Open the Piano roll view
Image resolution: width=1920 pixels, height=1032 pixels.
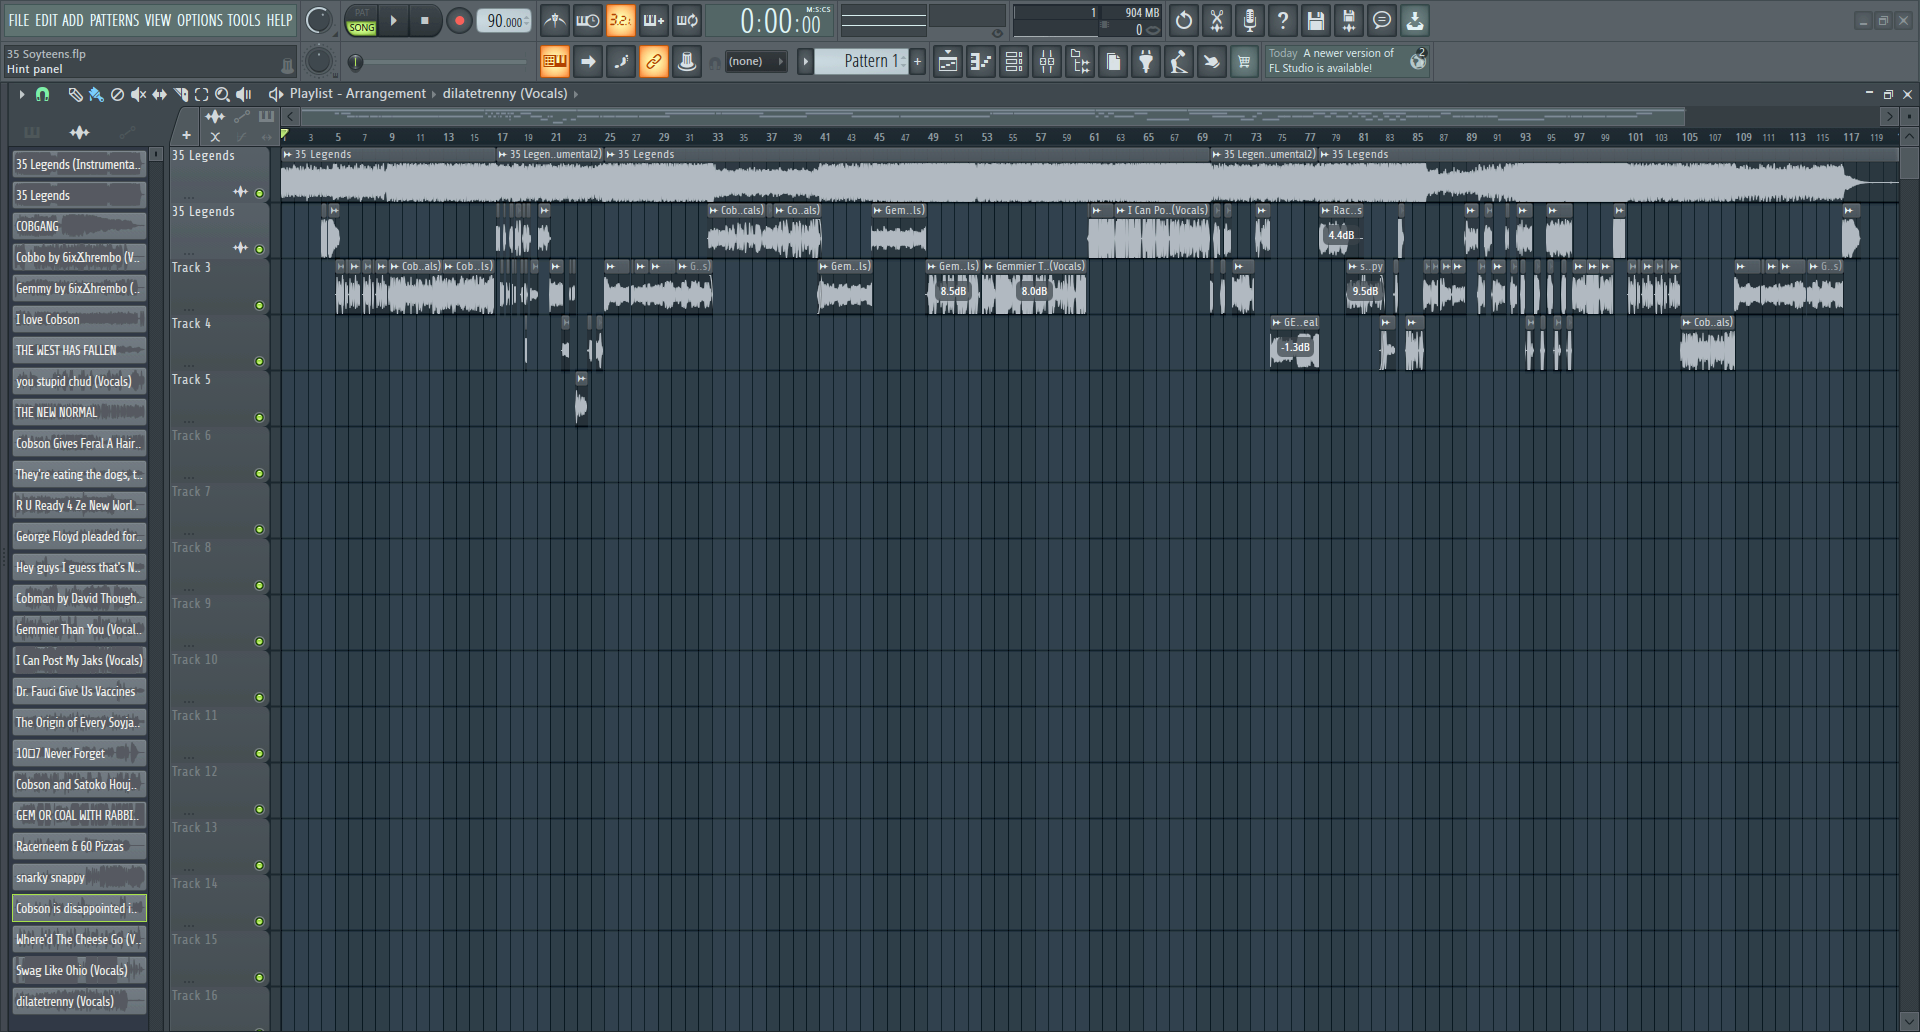981,62
